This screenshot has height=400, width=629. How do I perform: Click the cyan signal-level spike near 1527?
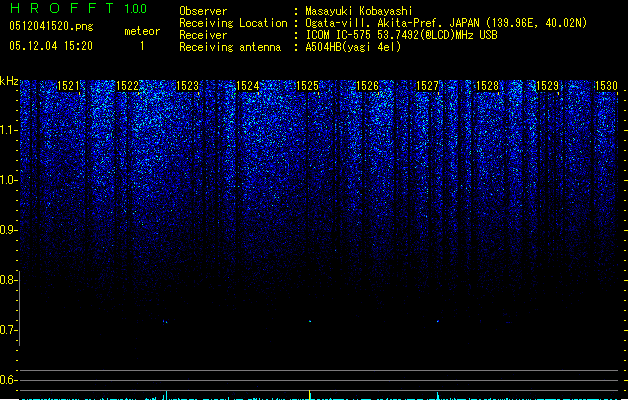[438, 396]
